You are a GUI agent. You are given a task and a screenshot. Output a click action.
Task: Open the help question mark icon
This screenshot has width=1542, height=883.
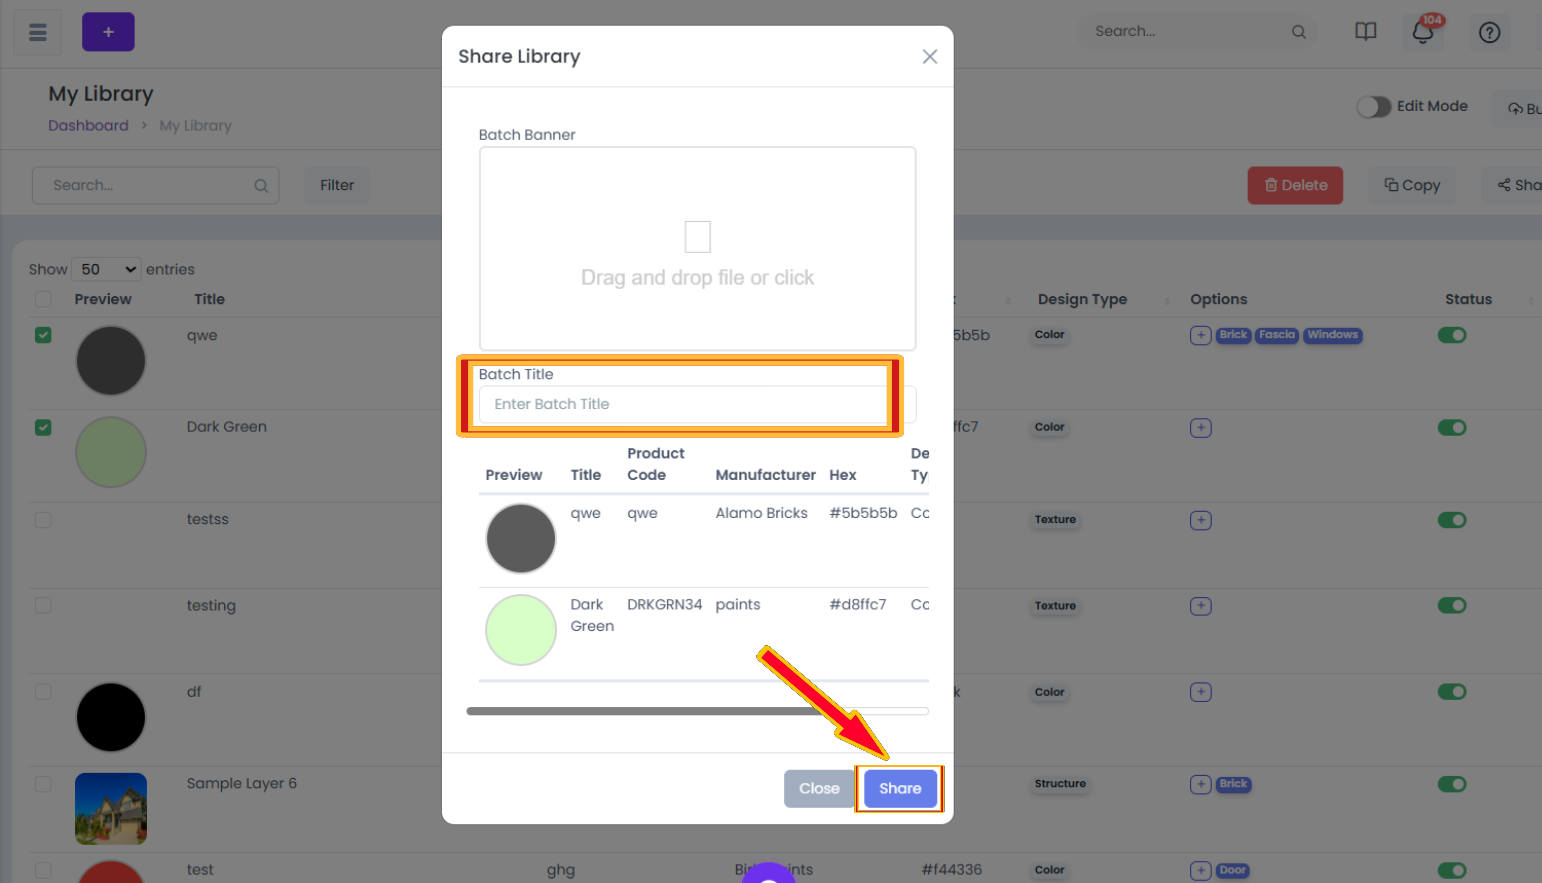pos(1489,32)
